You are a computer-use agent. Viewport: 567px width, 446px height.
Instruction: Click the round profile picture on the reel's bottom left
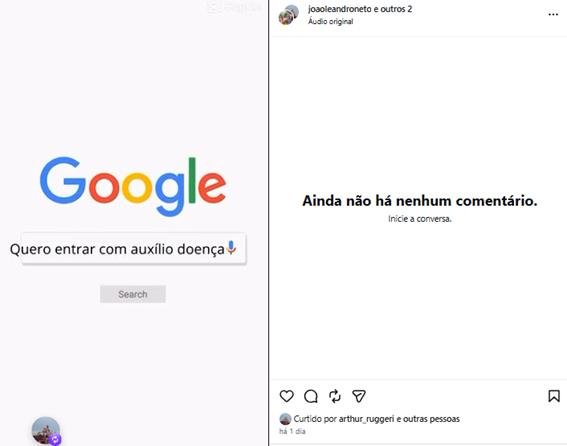click(x=46, y=430)
